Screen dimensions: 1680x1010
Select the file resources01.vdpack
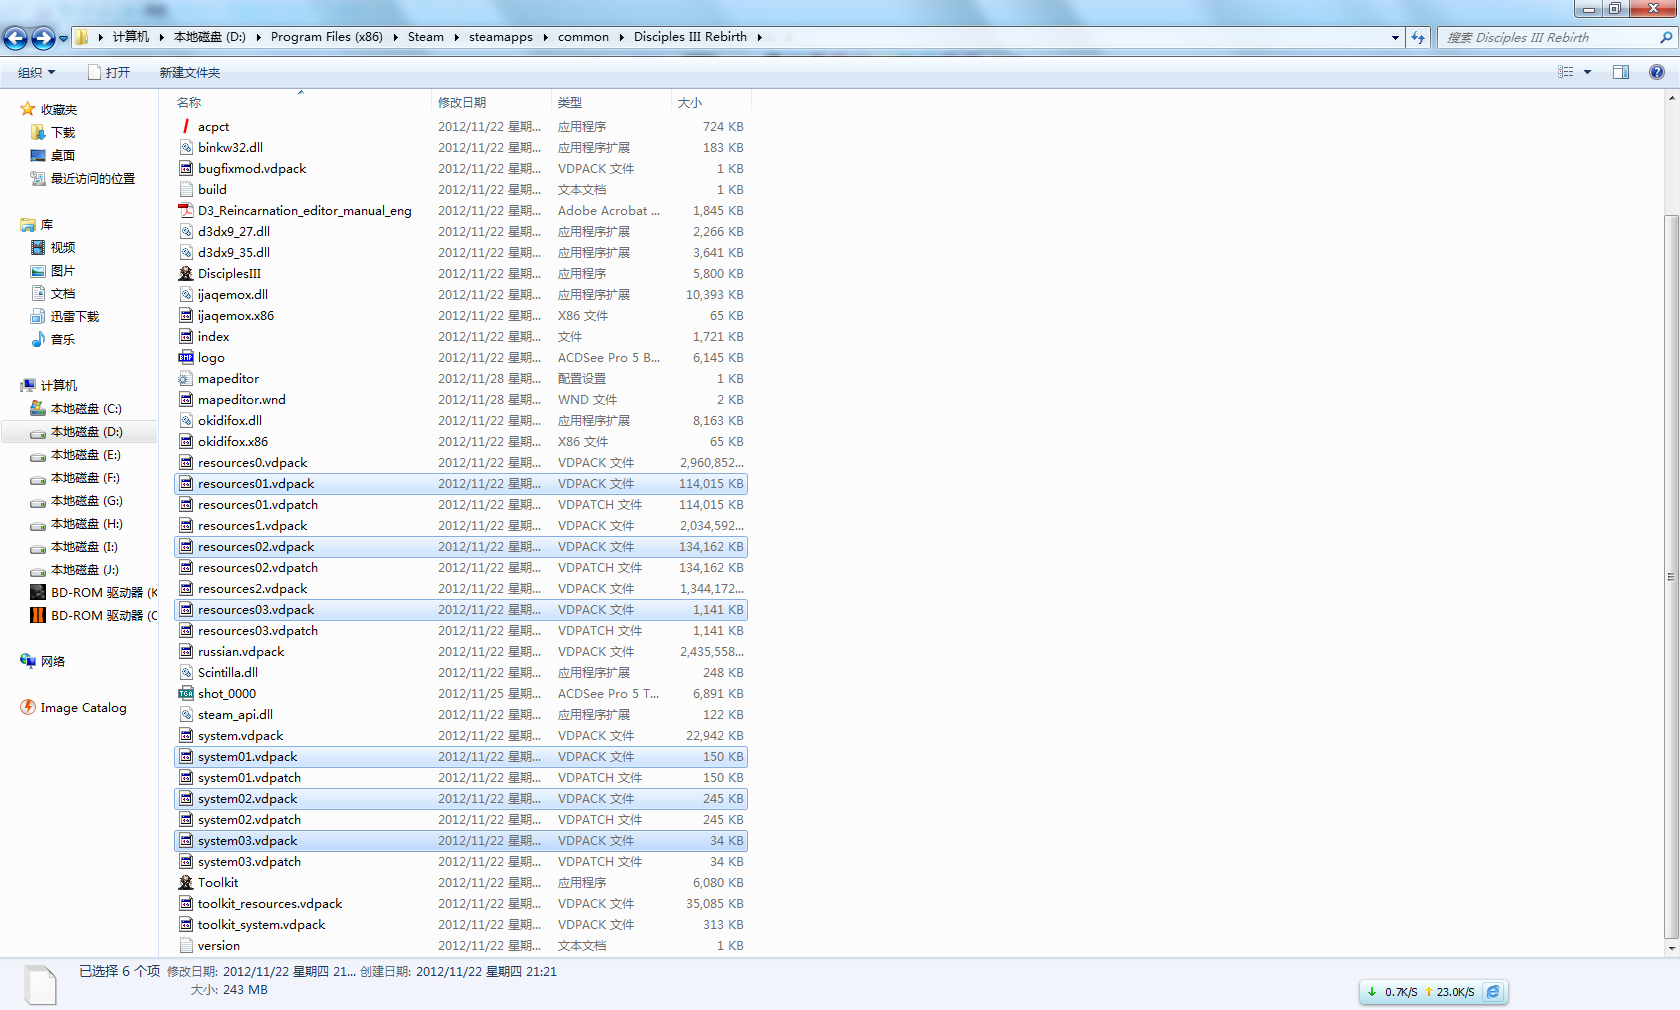pos(461,484)
